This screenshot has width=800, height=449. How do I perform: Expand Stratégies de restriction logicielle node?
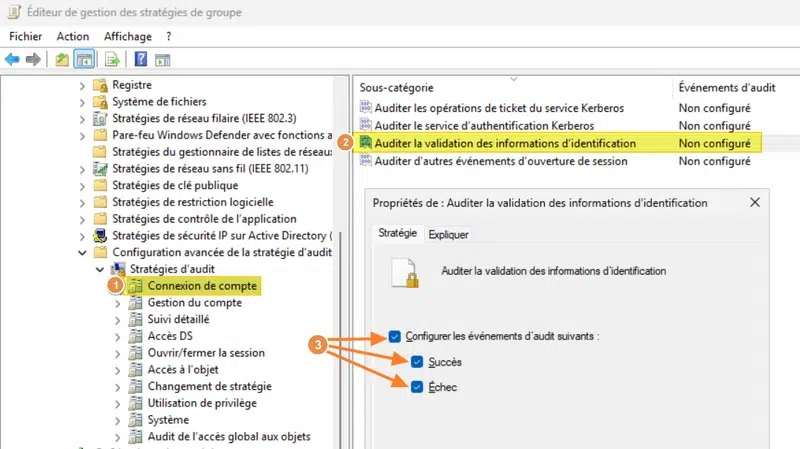[82, 203]
